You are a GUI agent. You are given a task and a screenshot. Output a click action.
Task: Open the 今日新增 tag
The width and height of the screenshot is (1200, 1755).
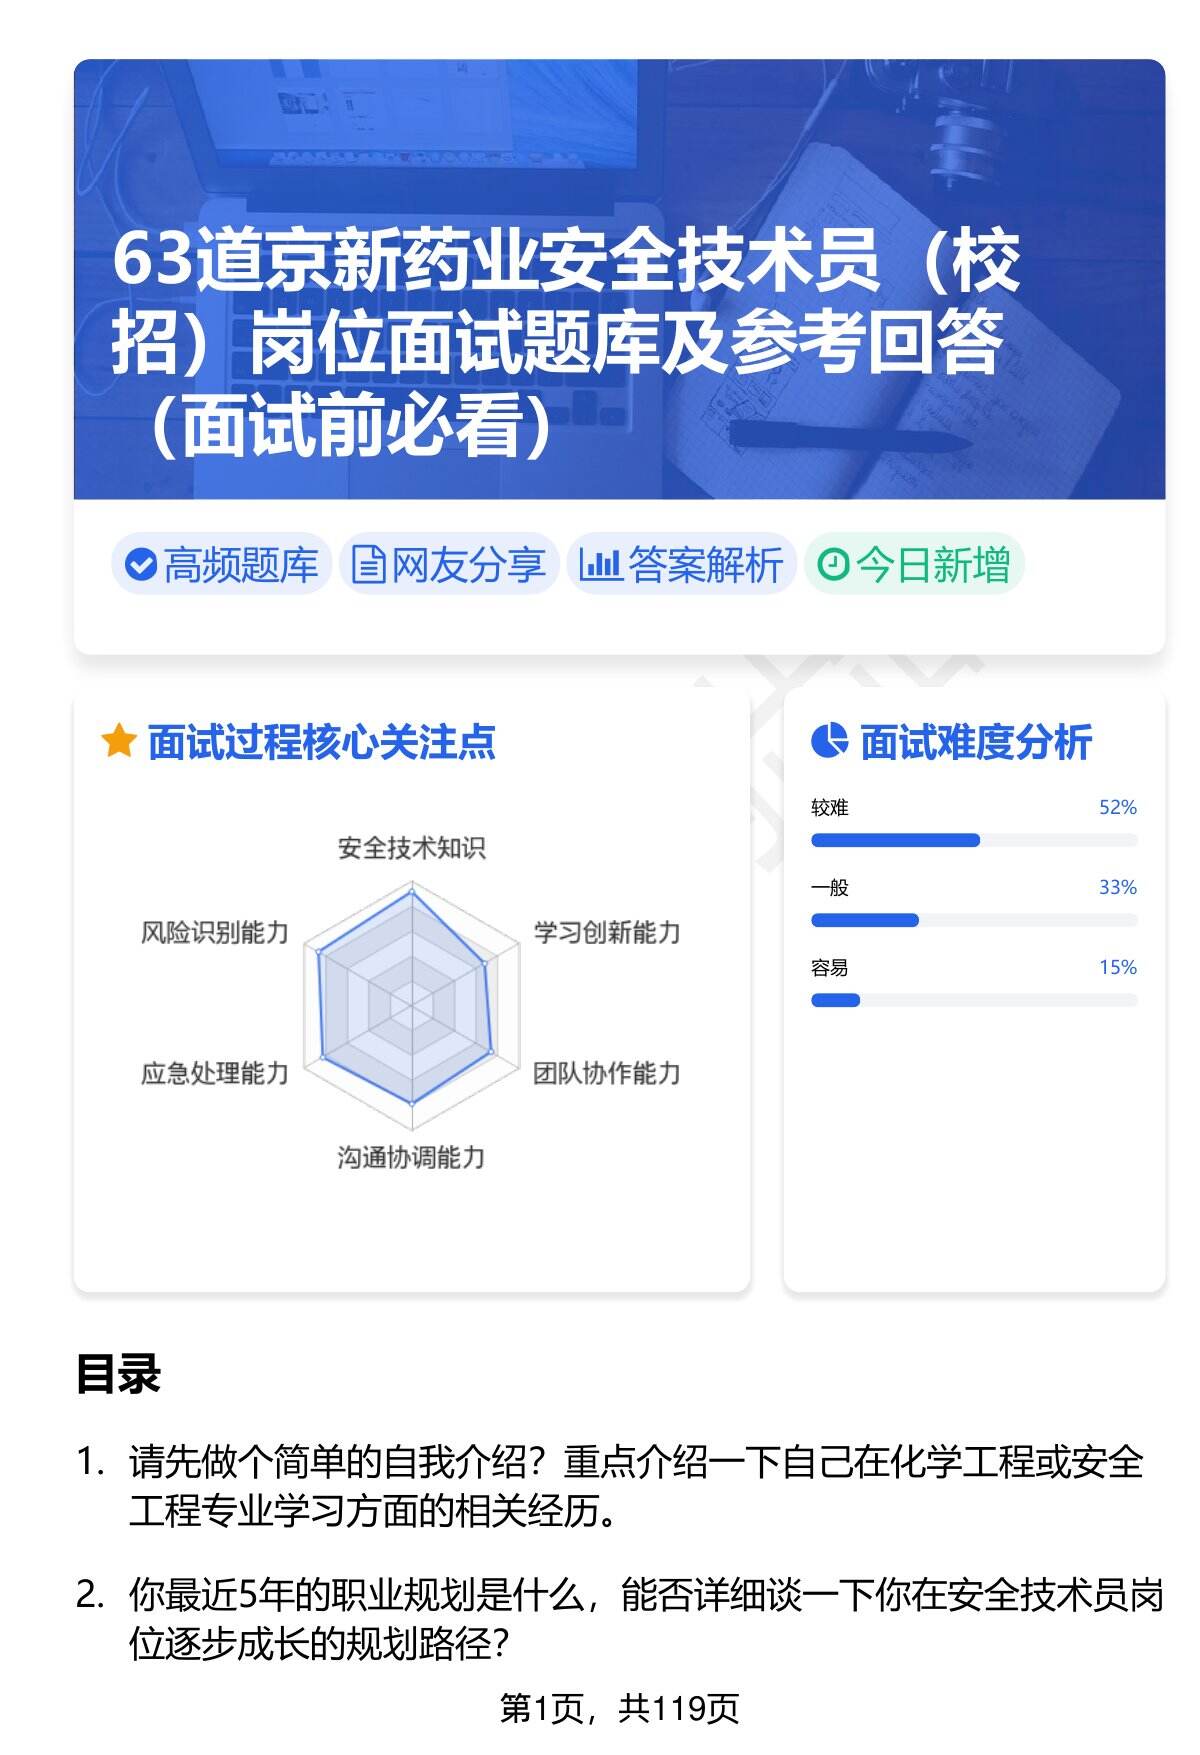pos(915,565)
